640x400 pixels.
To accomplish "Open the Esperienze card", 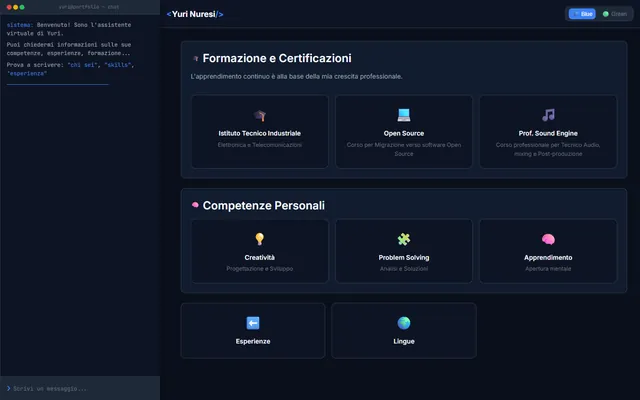I will [253, 331].
